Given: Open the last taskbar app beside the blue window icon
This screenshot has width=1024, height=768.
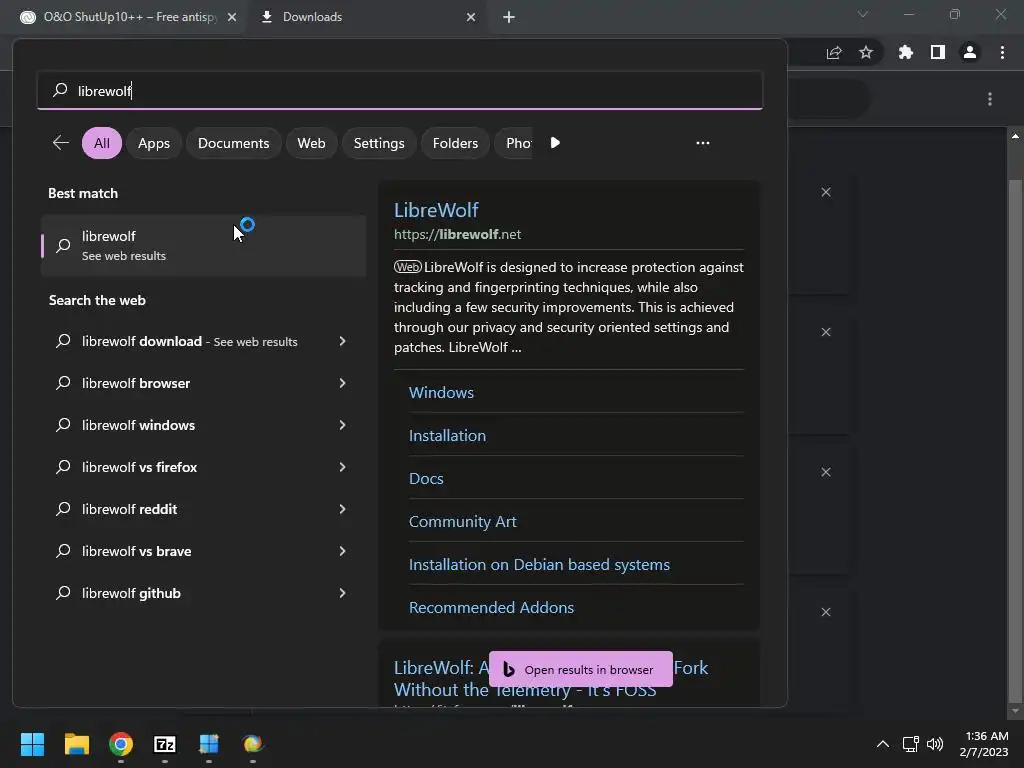Looking at the screenshot, I should click(253, 744).
